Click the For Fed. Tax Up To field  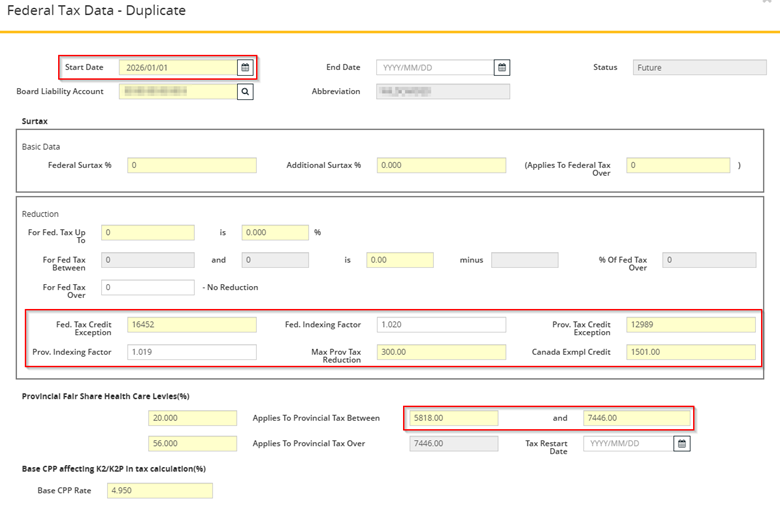[x=148, y=232]
